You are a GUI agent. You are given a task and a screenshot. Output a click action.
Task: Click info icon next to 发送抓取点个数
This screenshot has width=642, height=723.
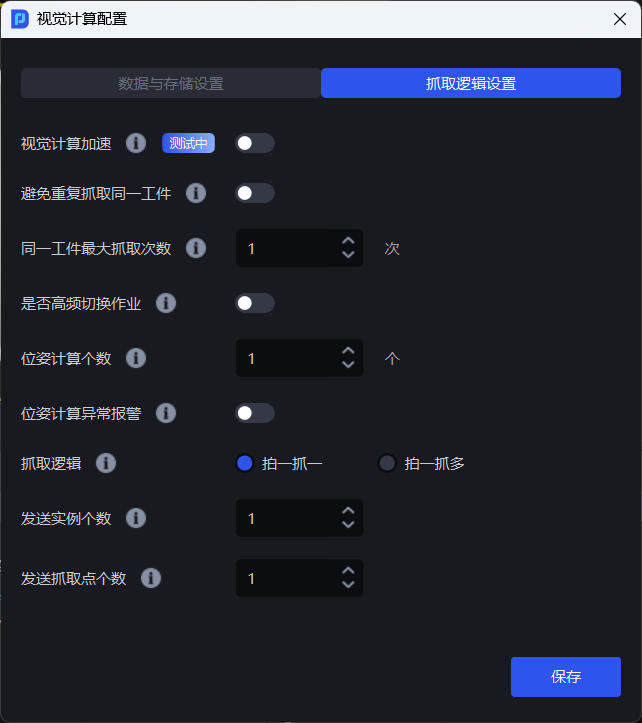(151, 578)
